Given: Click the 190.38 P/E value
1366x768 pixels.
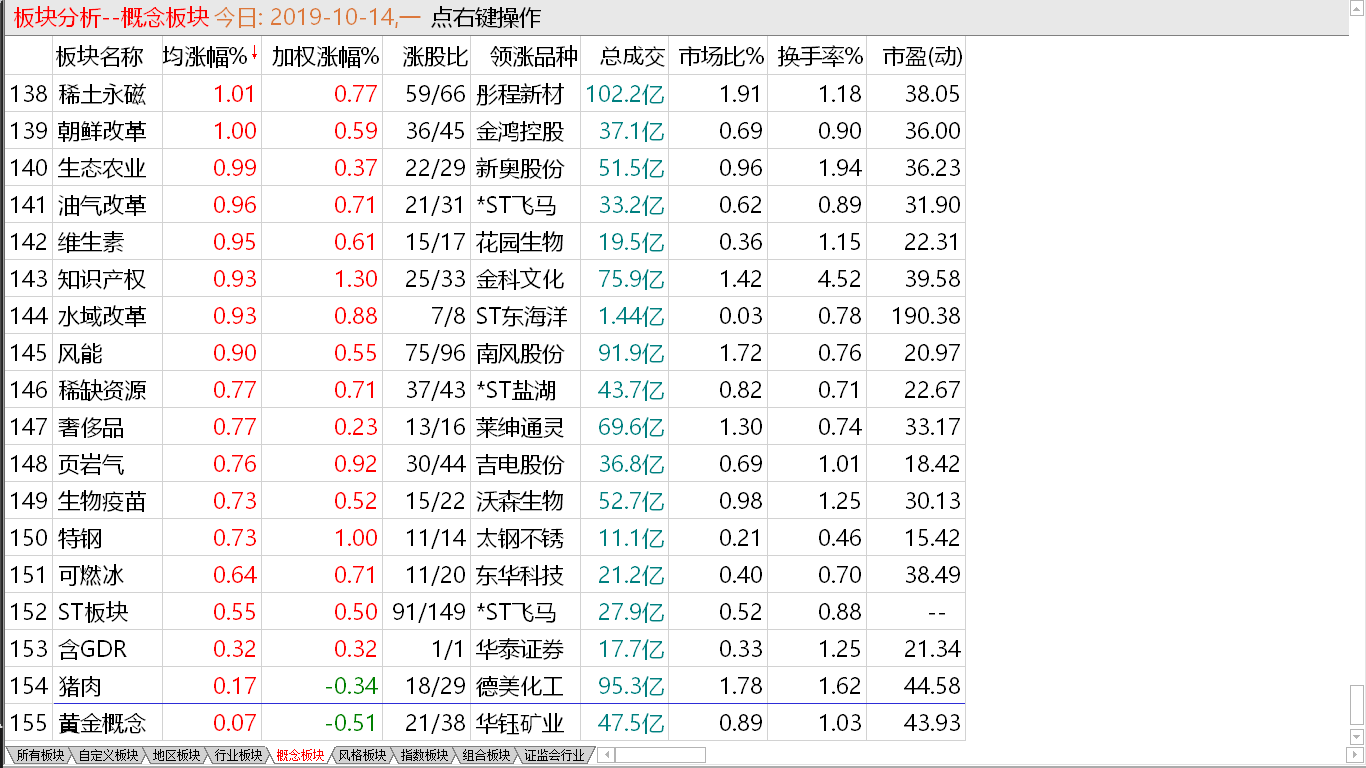Looking at the screenshot, I should click(926, 316).
